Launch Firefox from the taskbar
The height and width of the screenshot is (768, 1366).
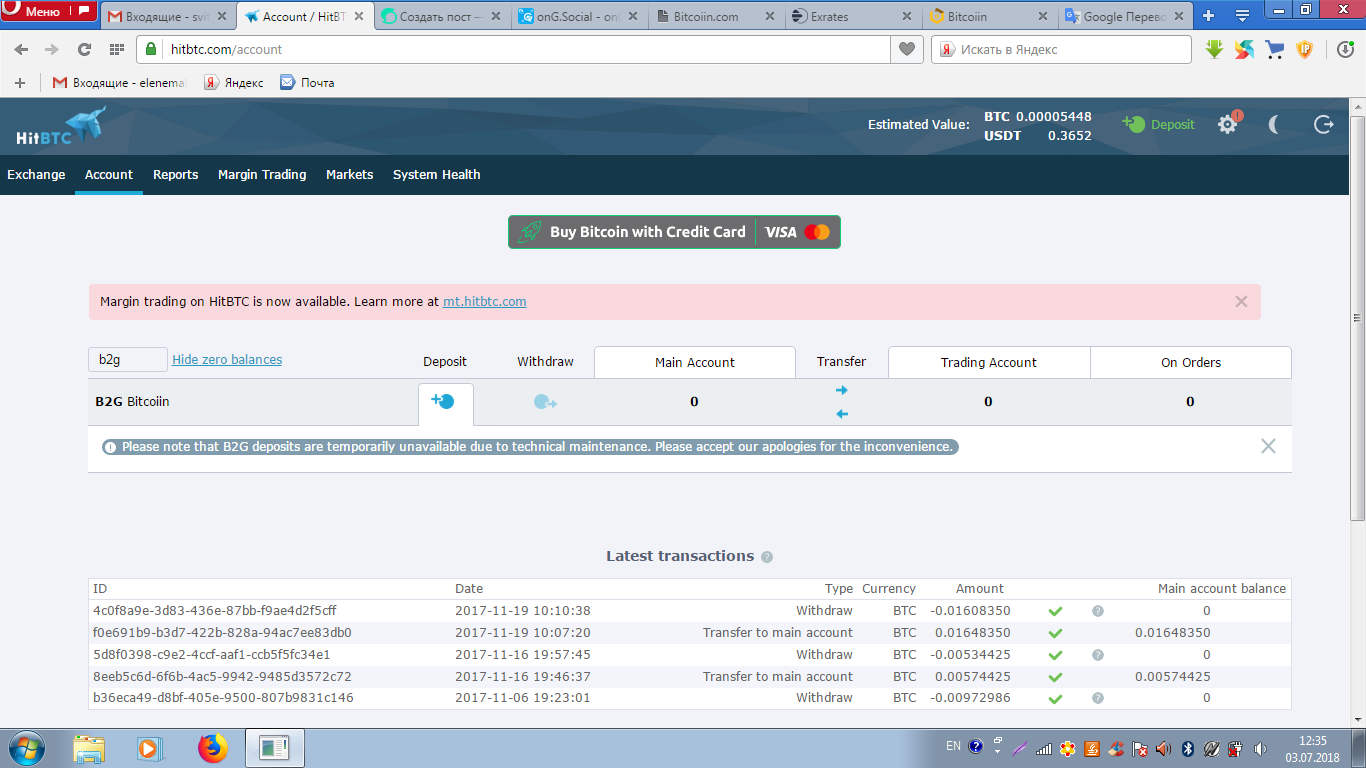pos(212,748)
